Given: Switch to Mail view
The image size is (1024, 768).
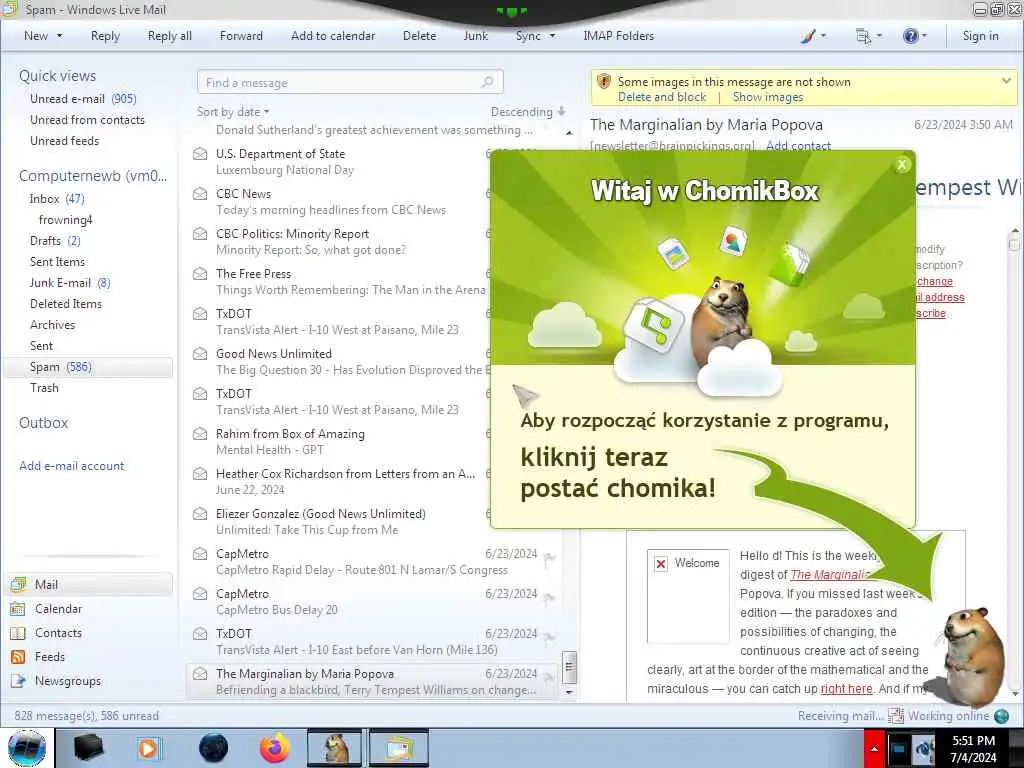Looking at the screenshot, I should pyautogui.click(x=89, y=584).
